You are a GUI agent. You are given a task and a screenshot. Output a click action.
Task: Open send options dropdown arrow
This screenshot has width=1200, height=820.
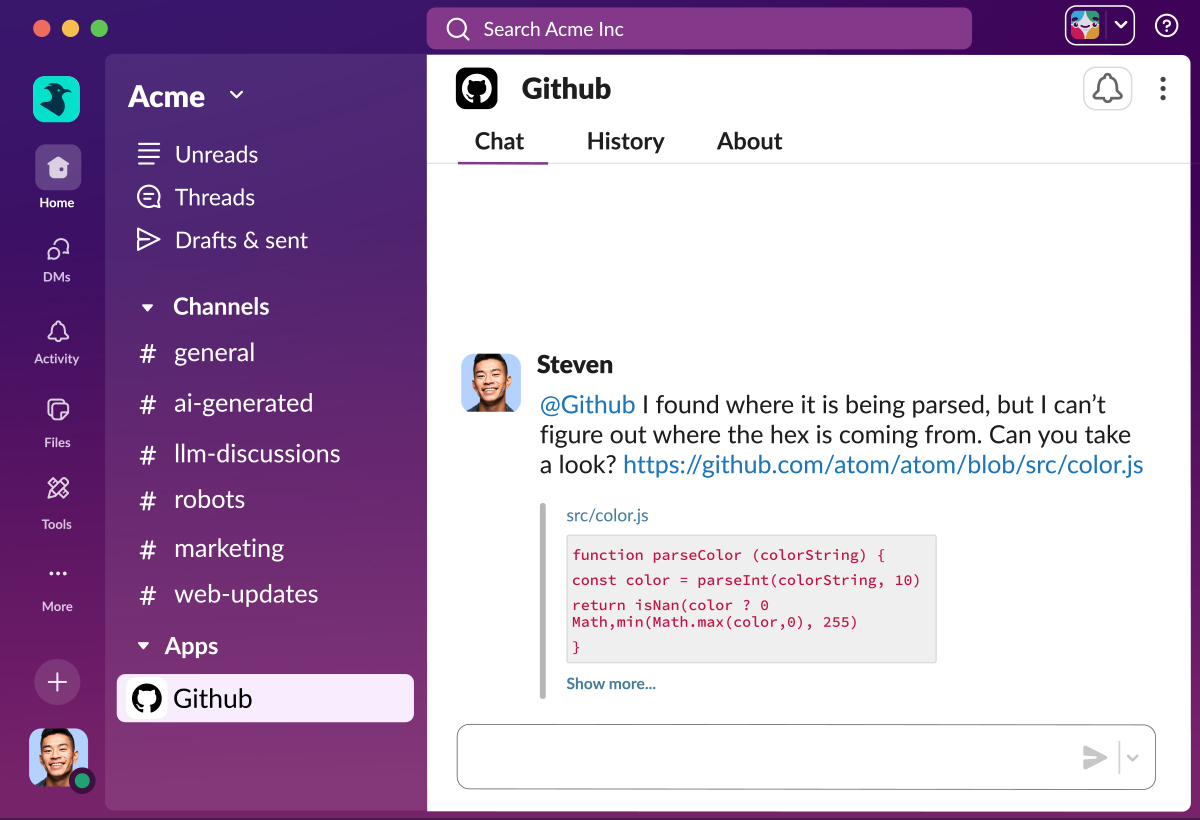pos(1133,758)
